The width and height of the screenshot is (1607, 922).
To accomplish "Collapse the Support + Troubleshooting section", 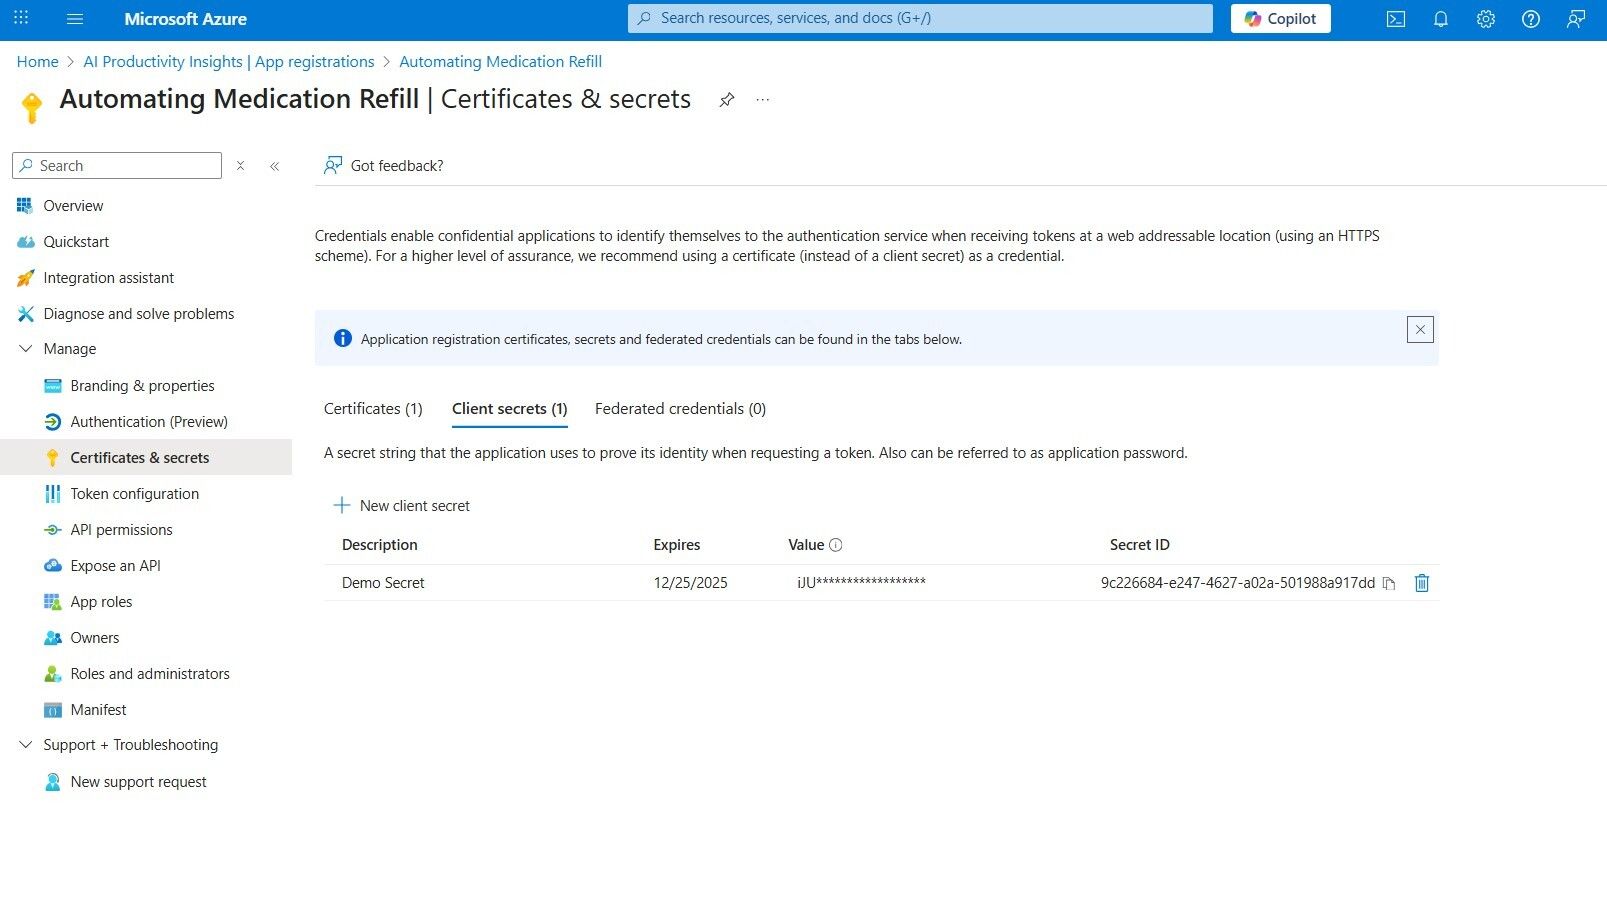I will (x=26, y=745).
